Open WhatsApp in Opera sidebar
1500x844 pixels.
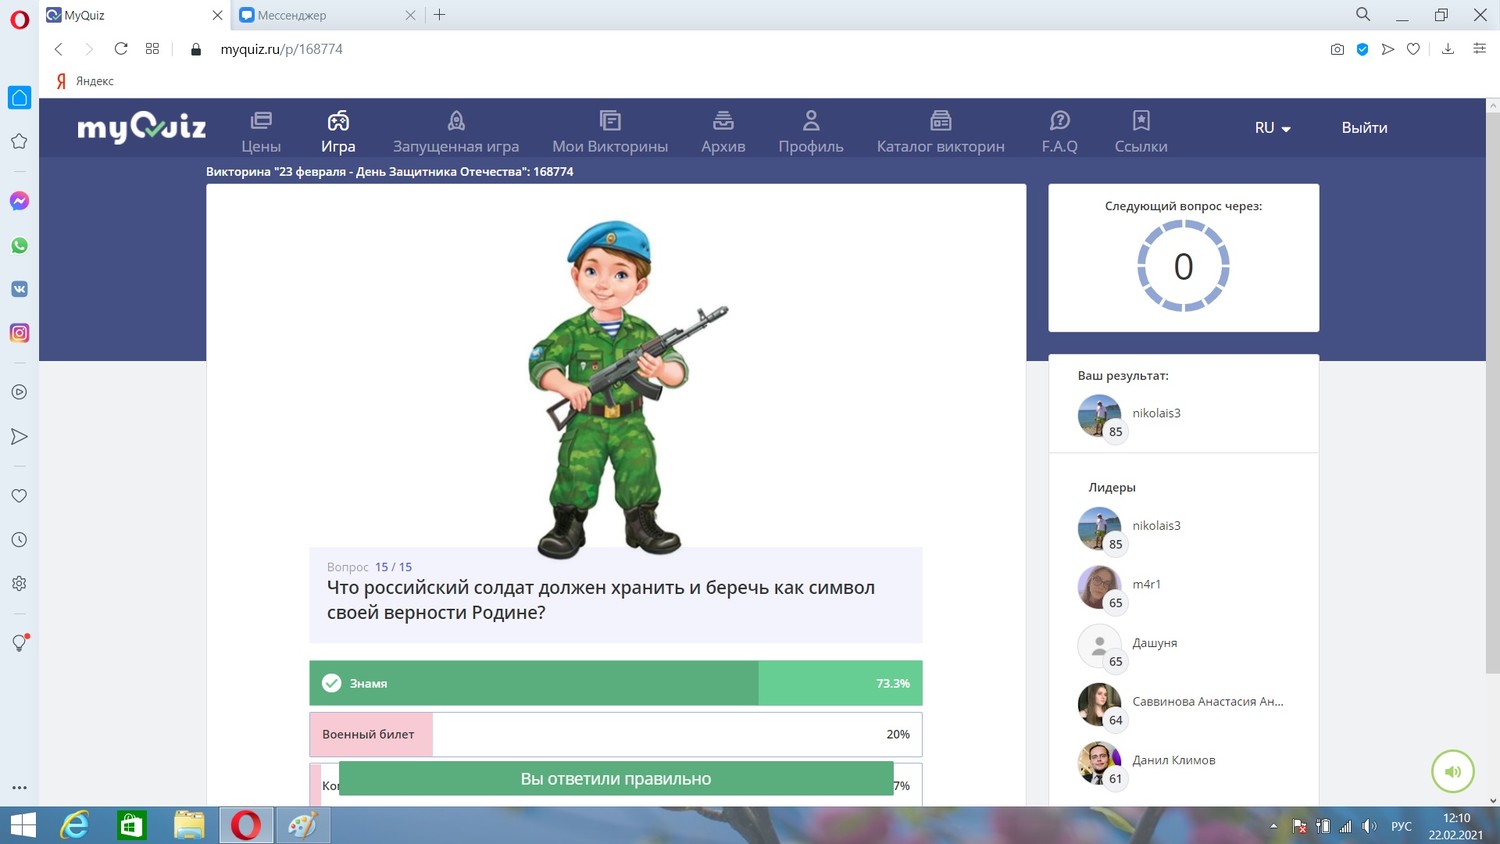tap(19, 245)
